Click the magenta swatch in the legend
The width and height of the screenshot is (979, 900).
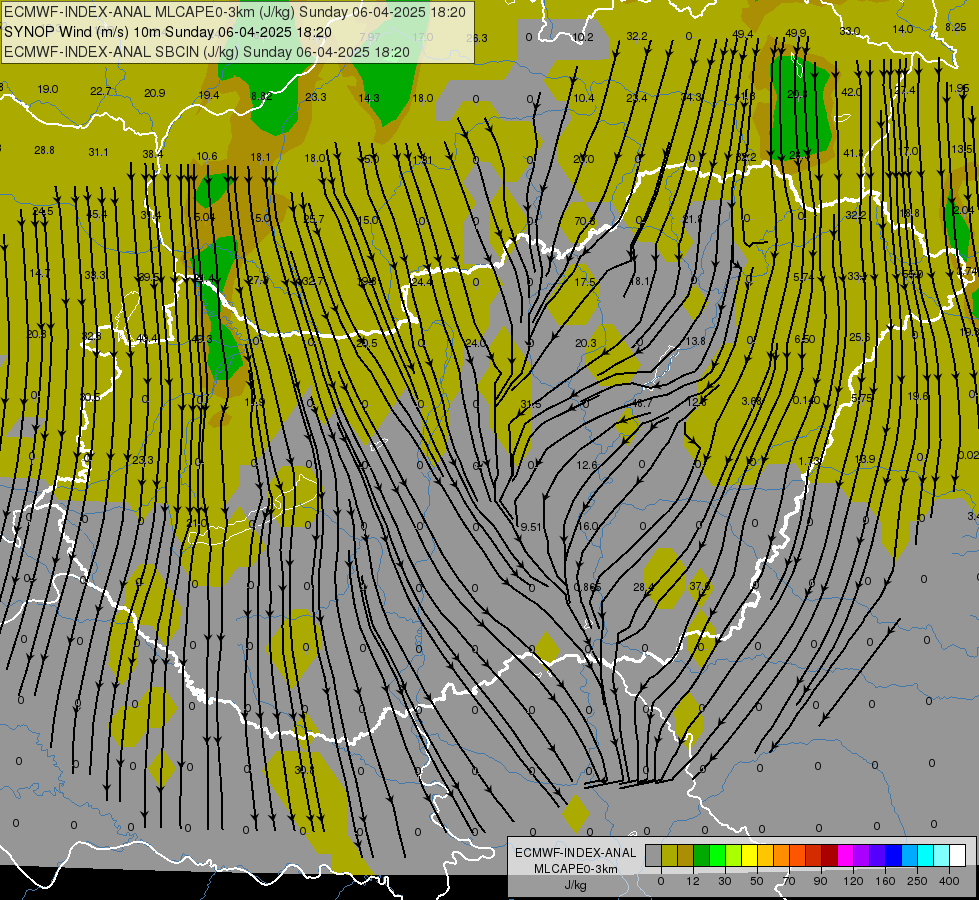point(846,856)
